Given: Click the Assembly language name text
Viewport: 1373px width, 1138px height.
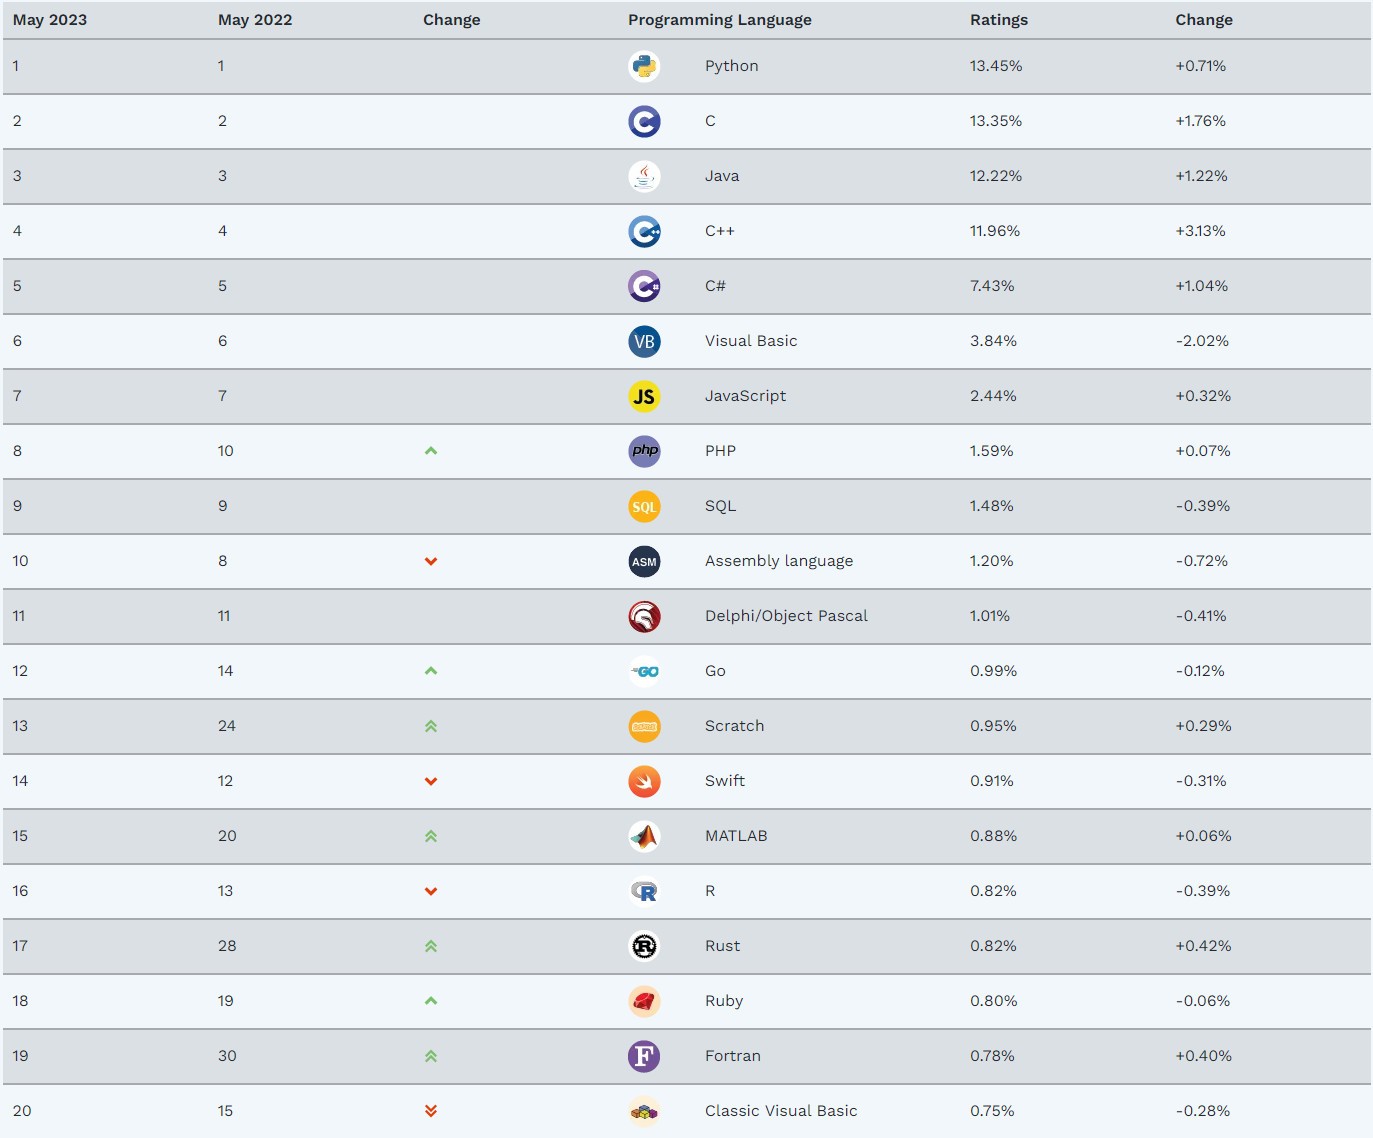Looking at the screenshot, I should tap(779, 561).
